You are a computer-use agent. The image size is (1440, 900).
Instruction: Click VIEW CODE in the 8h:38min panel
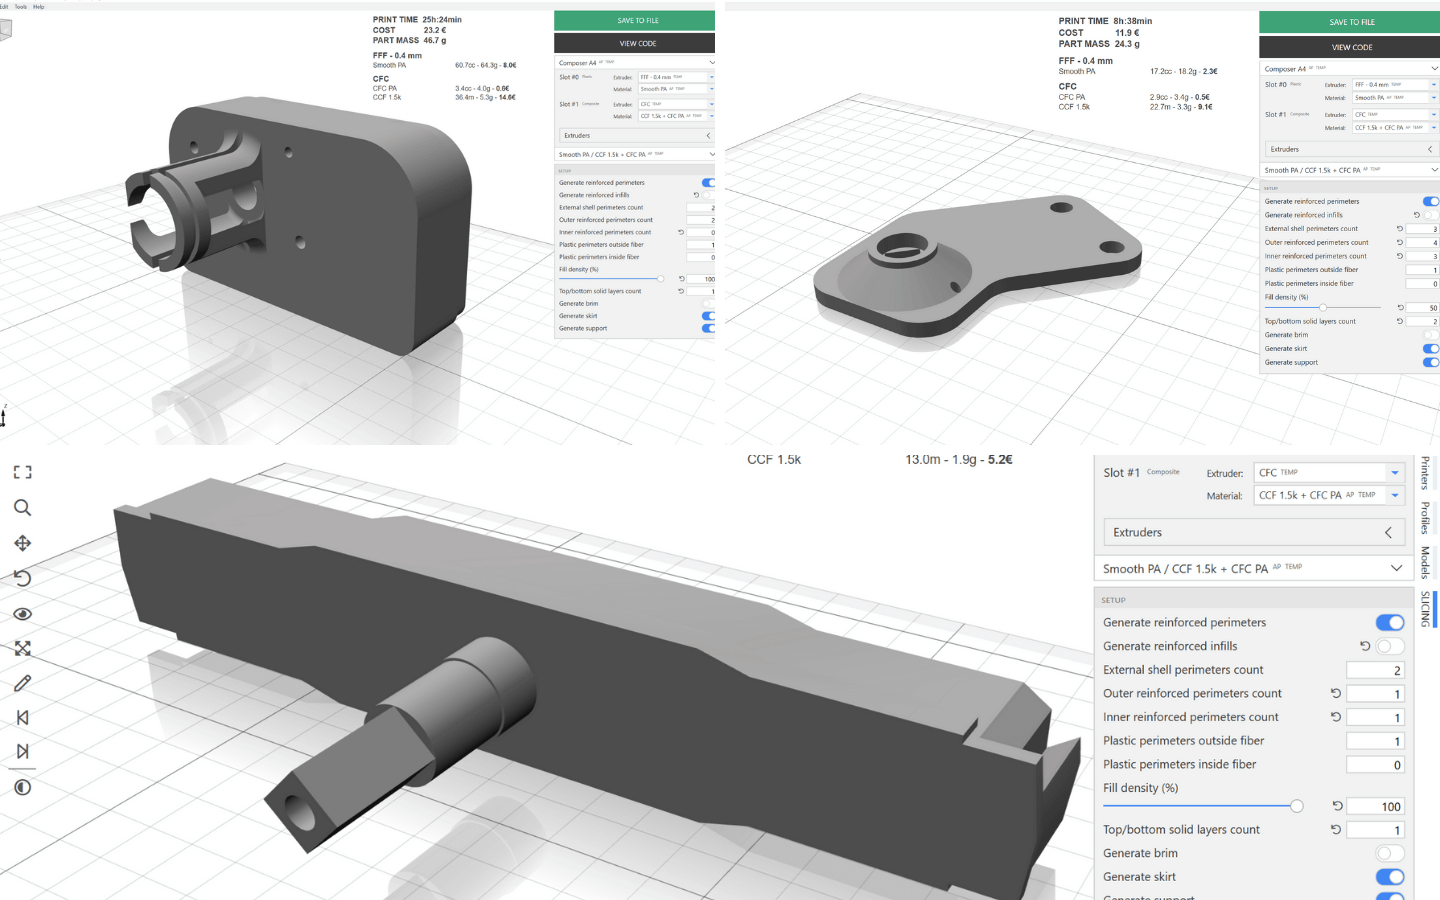pyautogui.click(x=1349, y=47)
